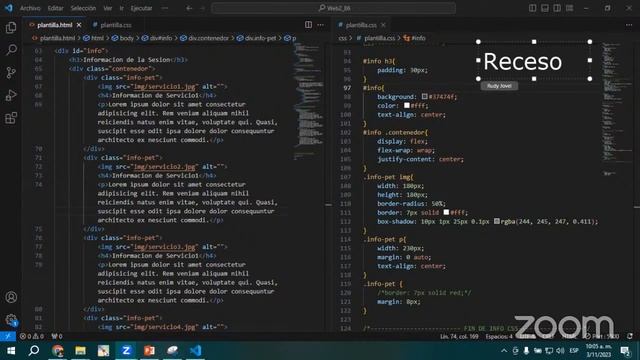Open the Ver menu

coord(108,8)
